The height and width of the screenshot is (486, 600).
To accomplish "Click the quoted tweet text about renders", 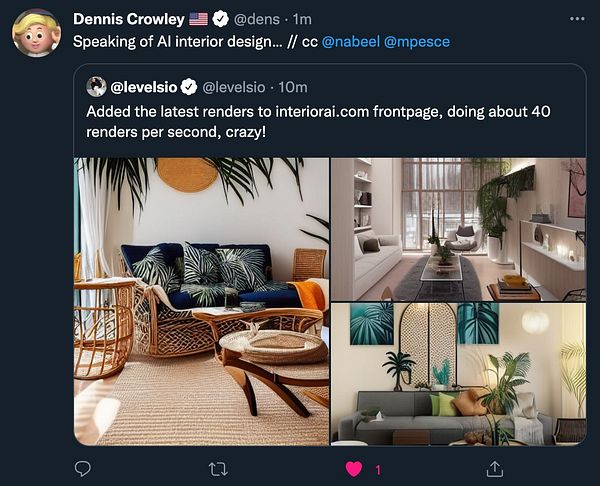I will coord(318,122).
